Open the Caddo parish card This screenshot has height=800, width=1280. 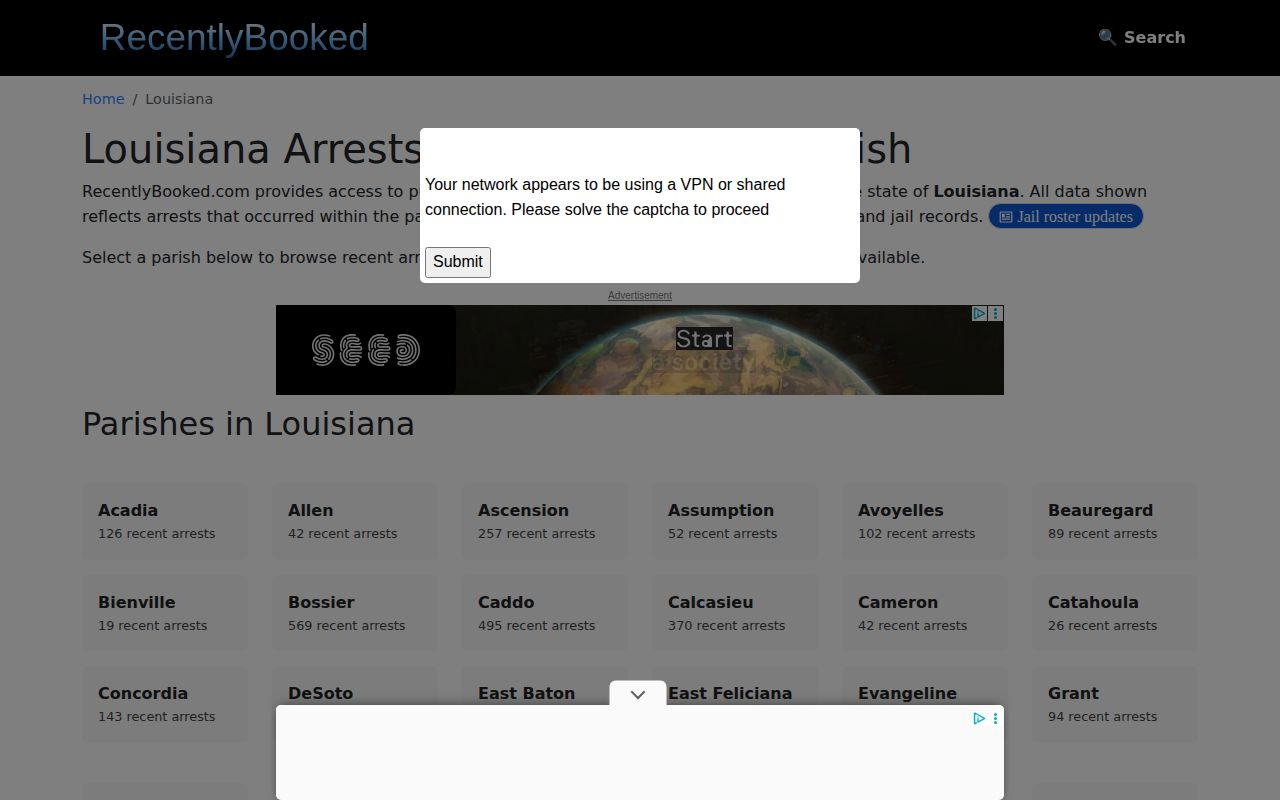(545, 613)
